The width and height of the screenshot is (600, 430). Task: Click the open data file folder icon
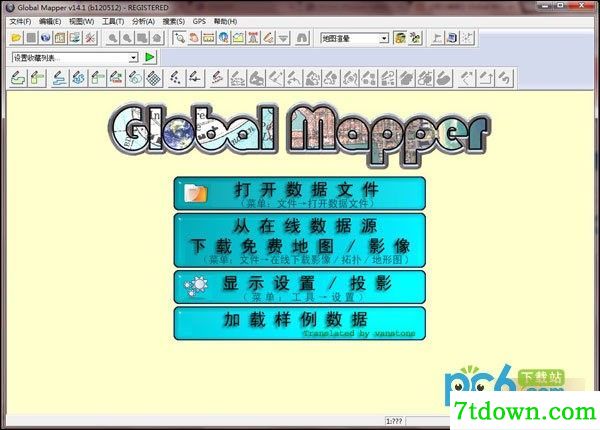coord(16,38)
